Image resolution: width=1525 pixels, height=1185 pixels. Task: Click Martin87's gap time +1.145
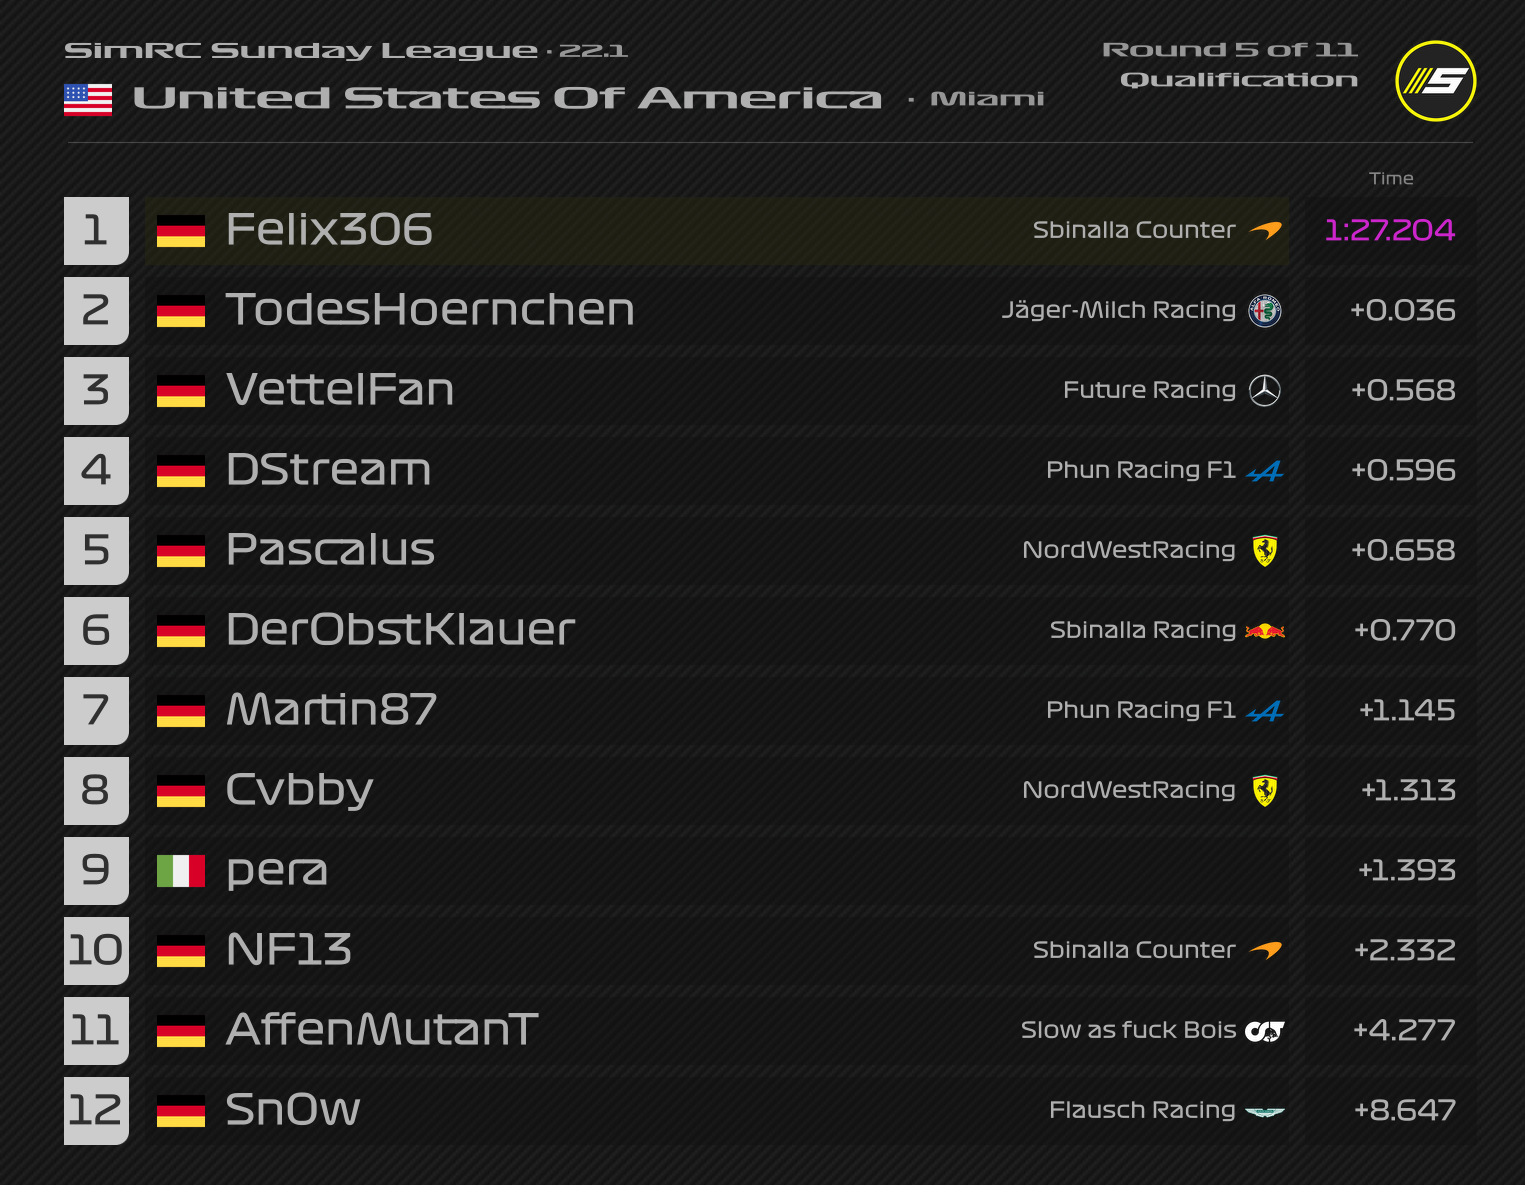pyautogui.click(x=1406, y=710)
